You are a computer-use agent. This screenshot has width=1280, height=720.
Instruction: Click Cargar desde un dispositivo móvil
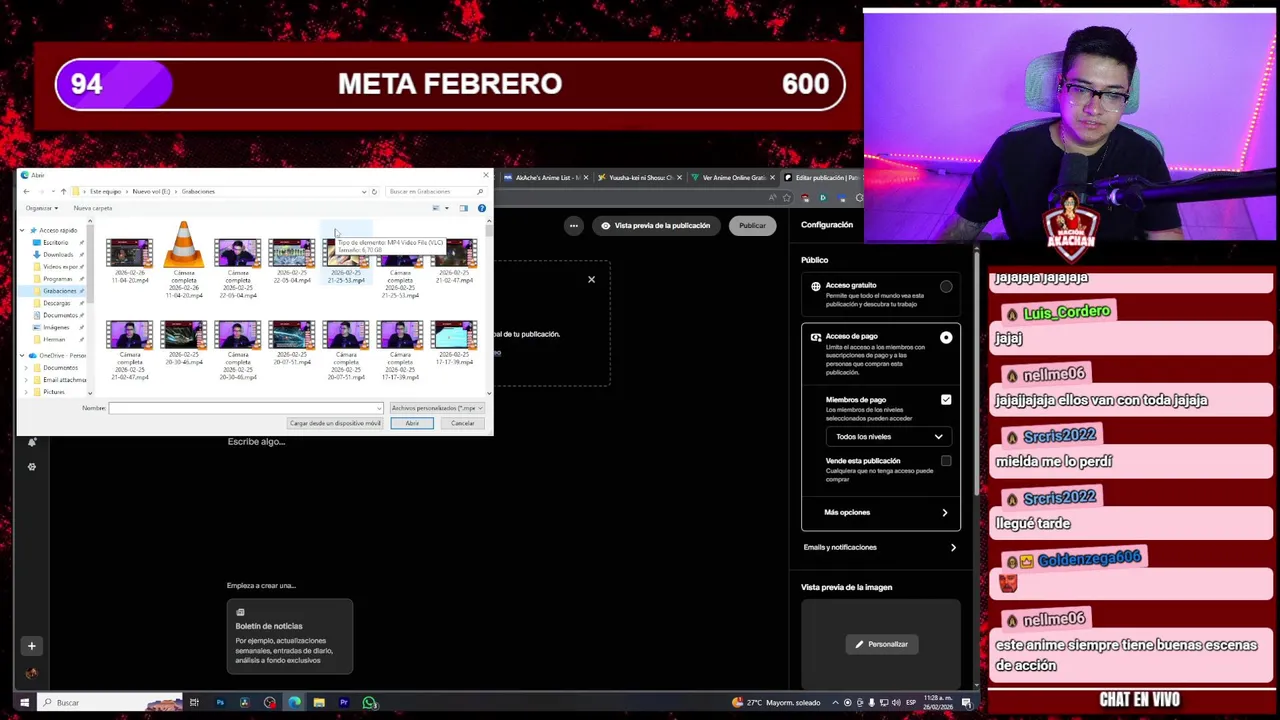tap(335, 424)
